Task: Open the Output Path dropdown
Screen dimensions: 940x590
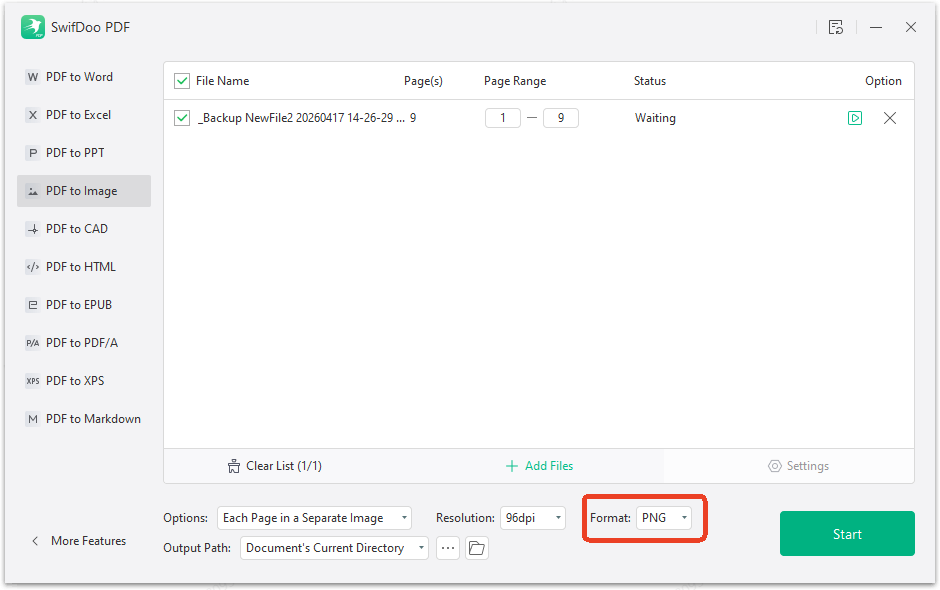Action: tap(334, 548)
